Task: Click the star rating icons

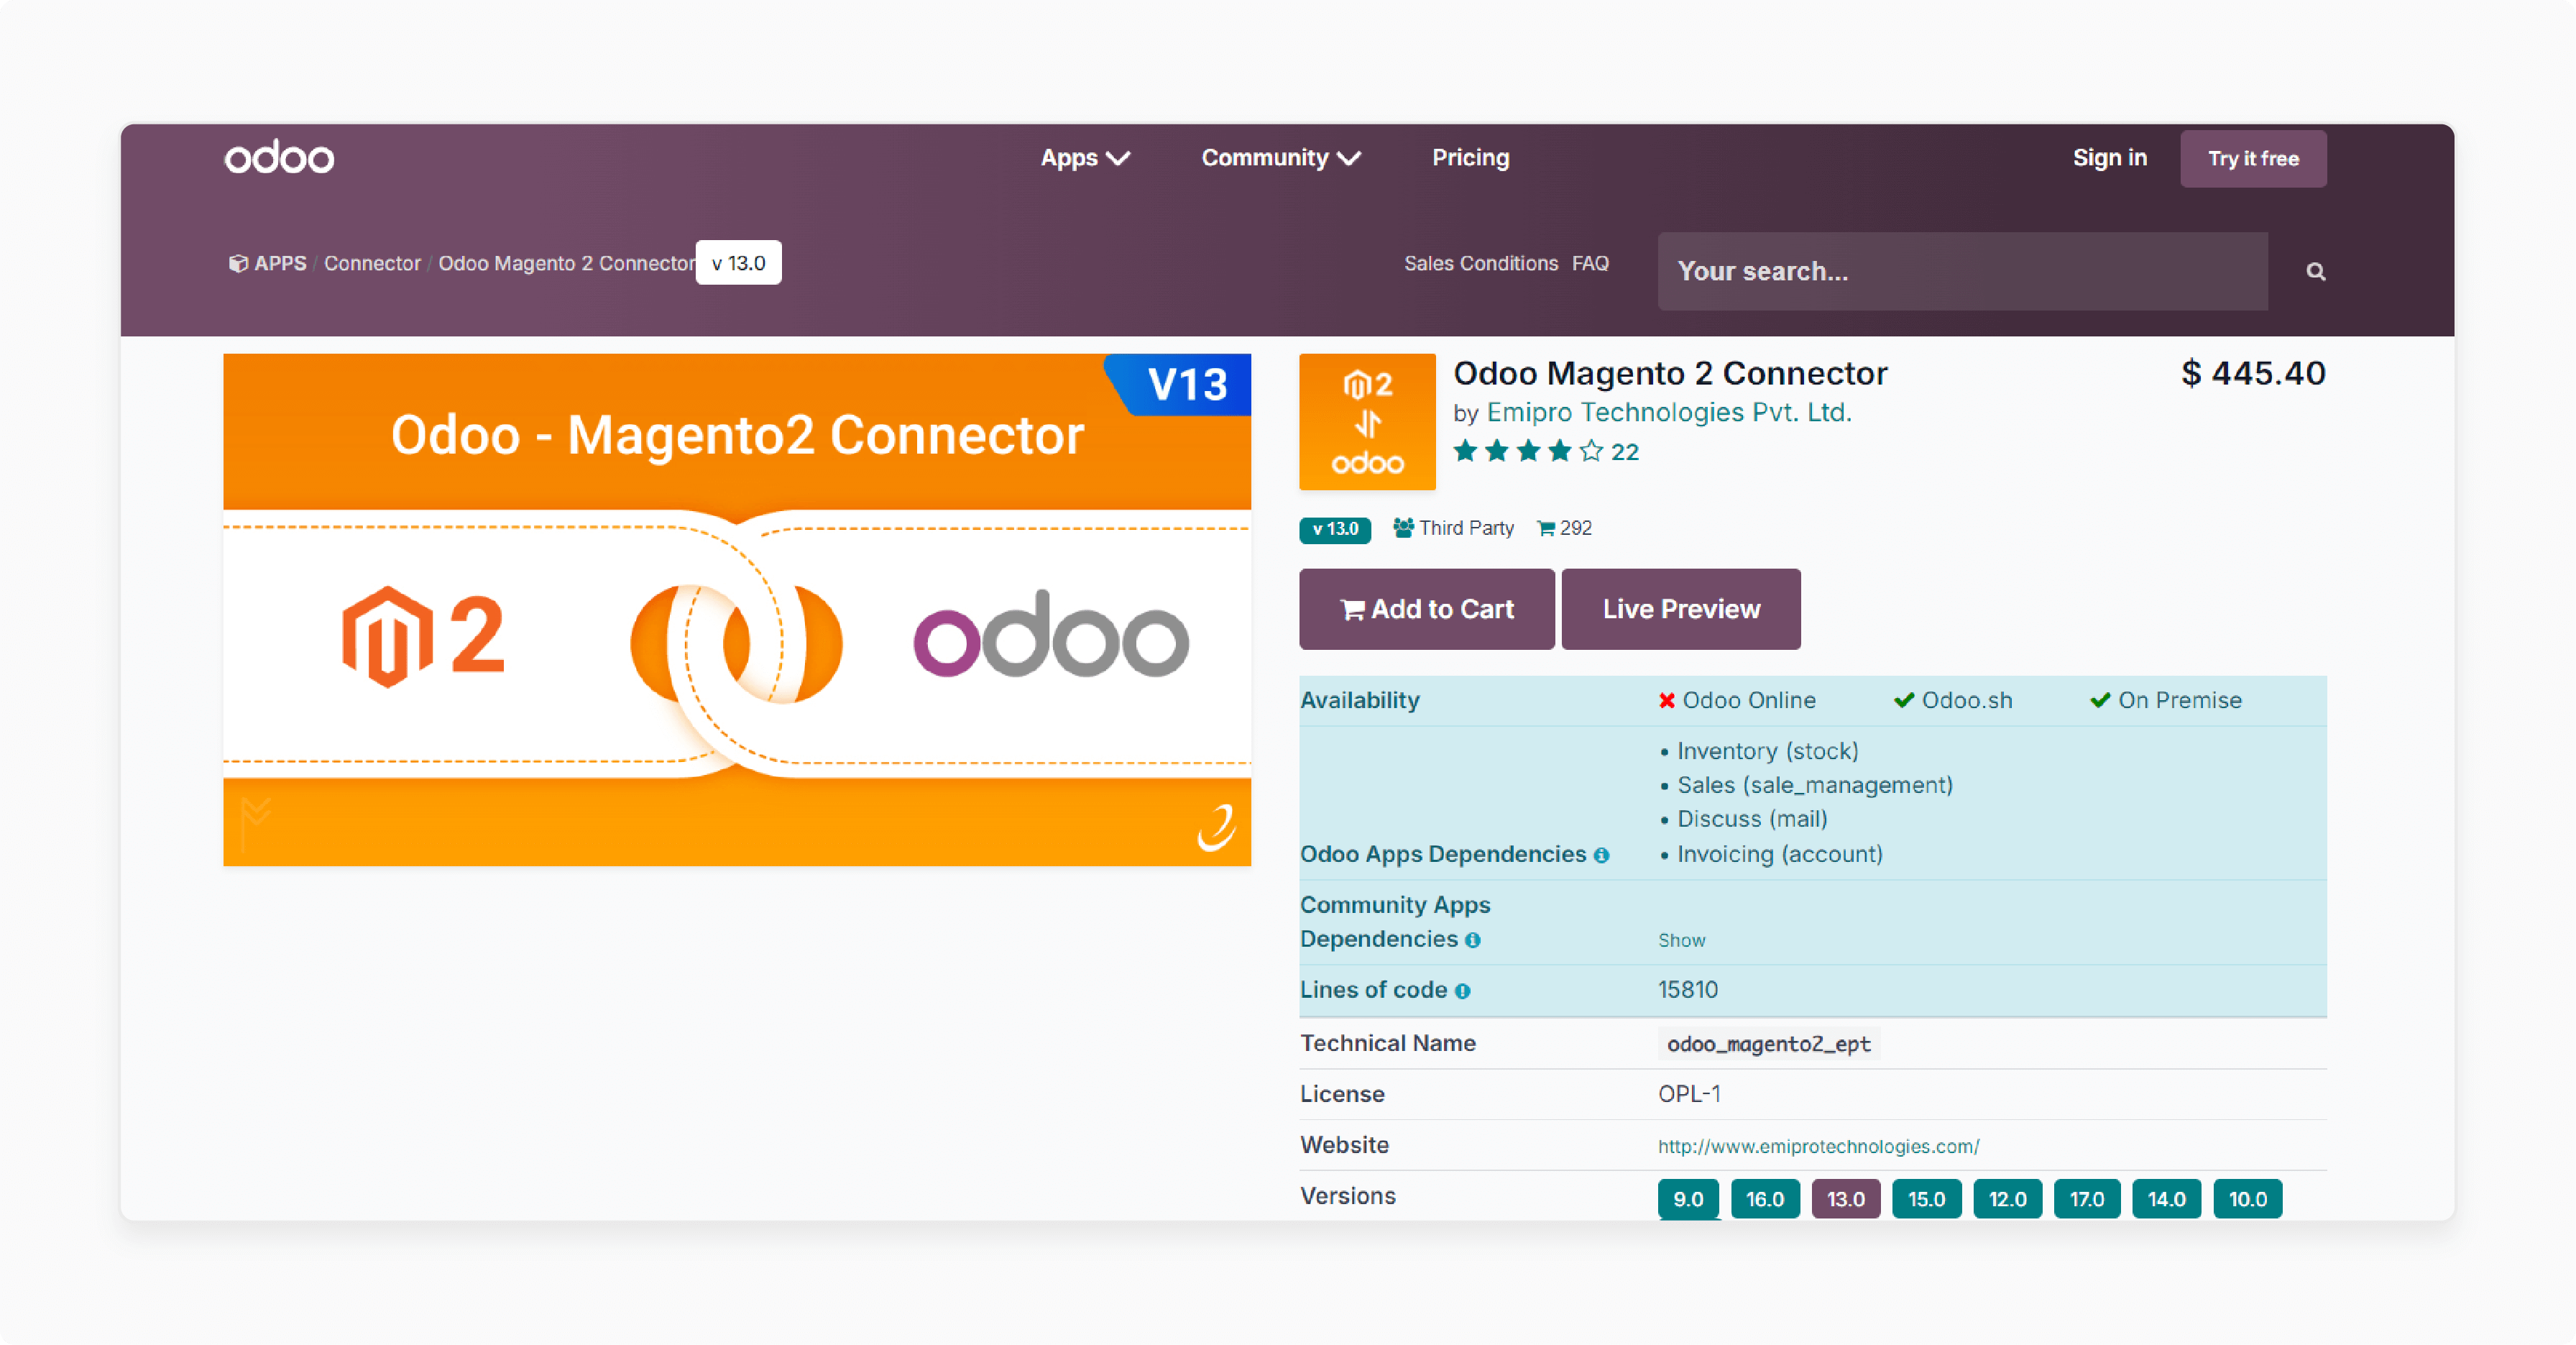Action: pyautogui.click(x=1527, y=451)
